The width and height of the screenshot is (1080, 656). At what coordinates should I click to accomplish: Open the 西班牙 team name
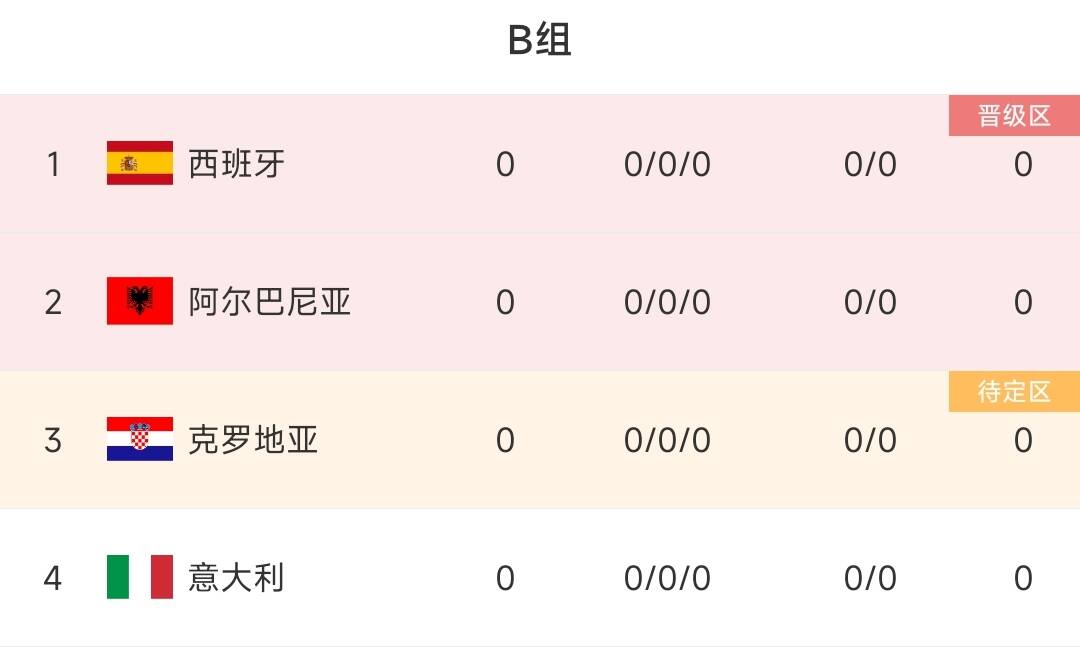236,164
